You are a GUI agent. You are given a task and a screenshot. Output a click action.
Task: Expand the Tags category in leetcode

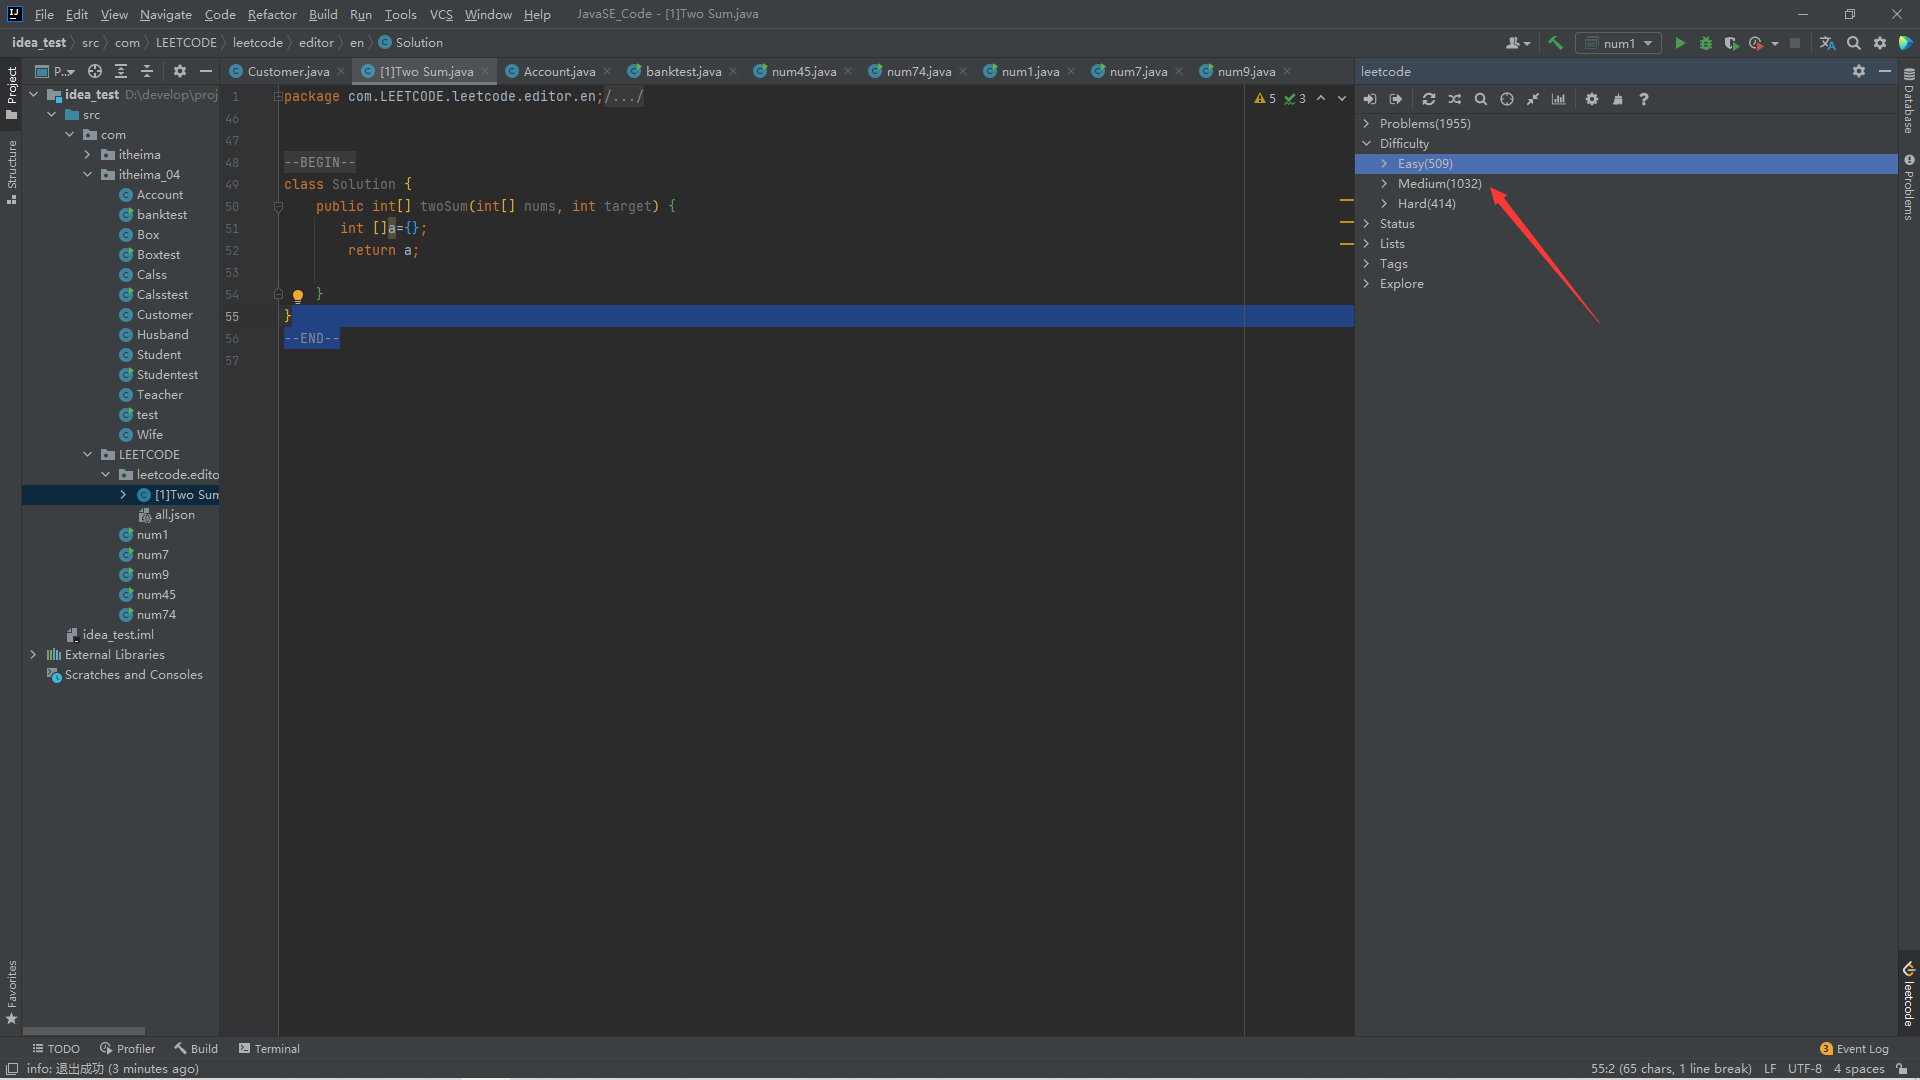pos(1367,264)
